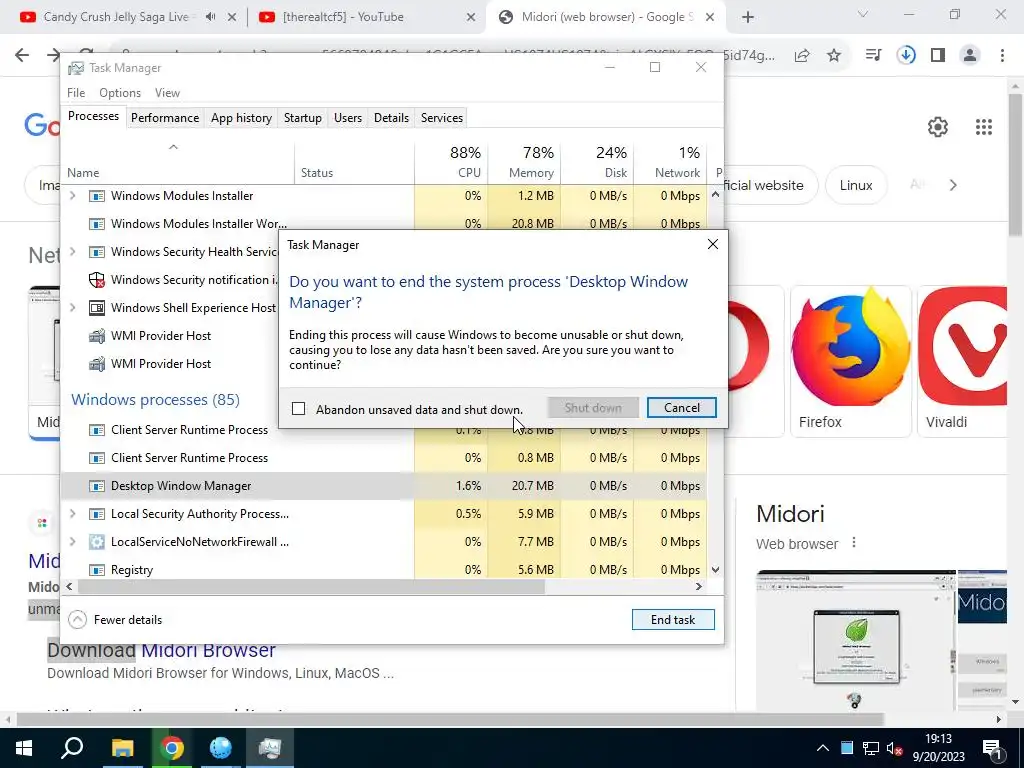
Task: Expand the LocalServiceNoNetworkFirewall row
Action: click(72, 541)
